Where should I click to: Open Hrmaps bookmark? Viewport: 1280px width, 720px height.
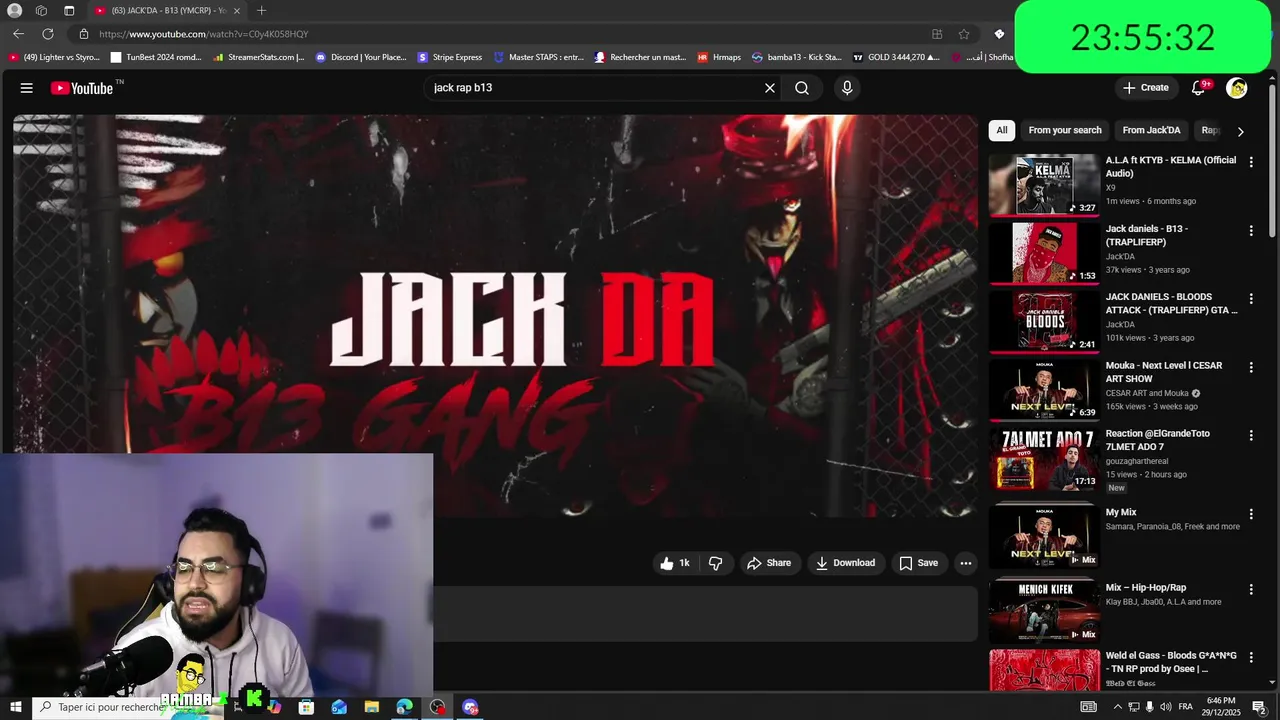(x=720, y=57)
